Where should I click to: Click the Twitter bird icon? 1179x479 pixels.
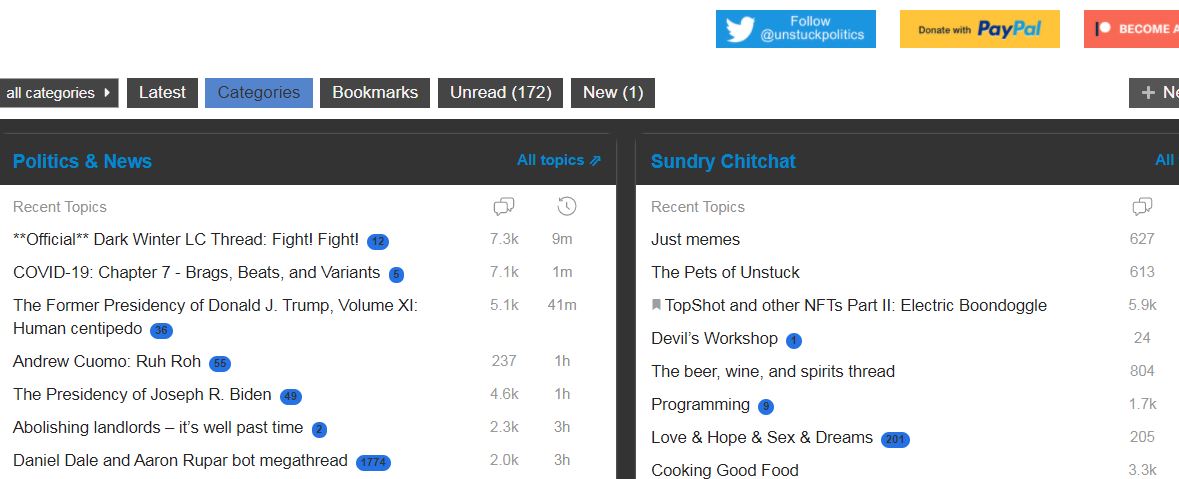click(740, 29)
